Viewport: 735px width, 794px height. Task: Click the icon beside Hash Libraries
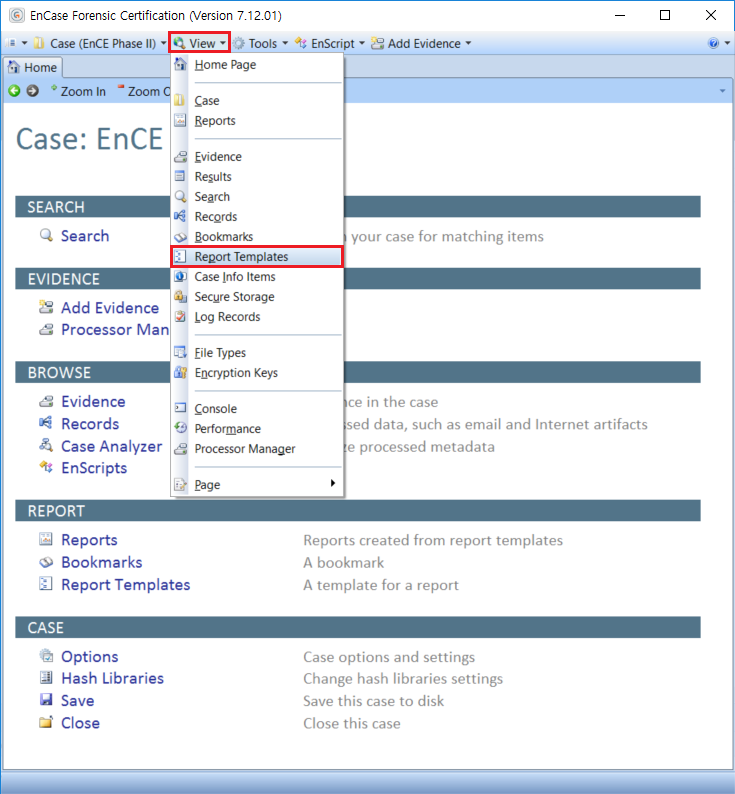[46, 678]
